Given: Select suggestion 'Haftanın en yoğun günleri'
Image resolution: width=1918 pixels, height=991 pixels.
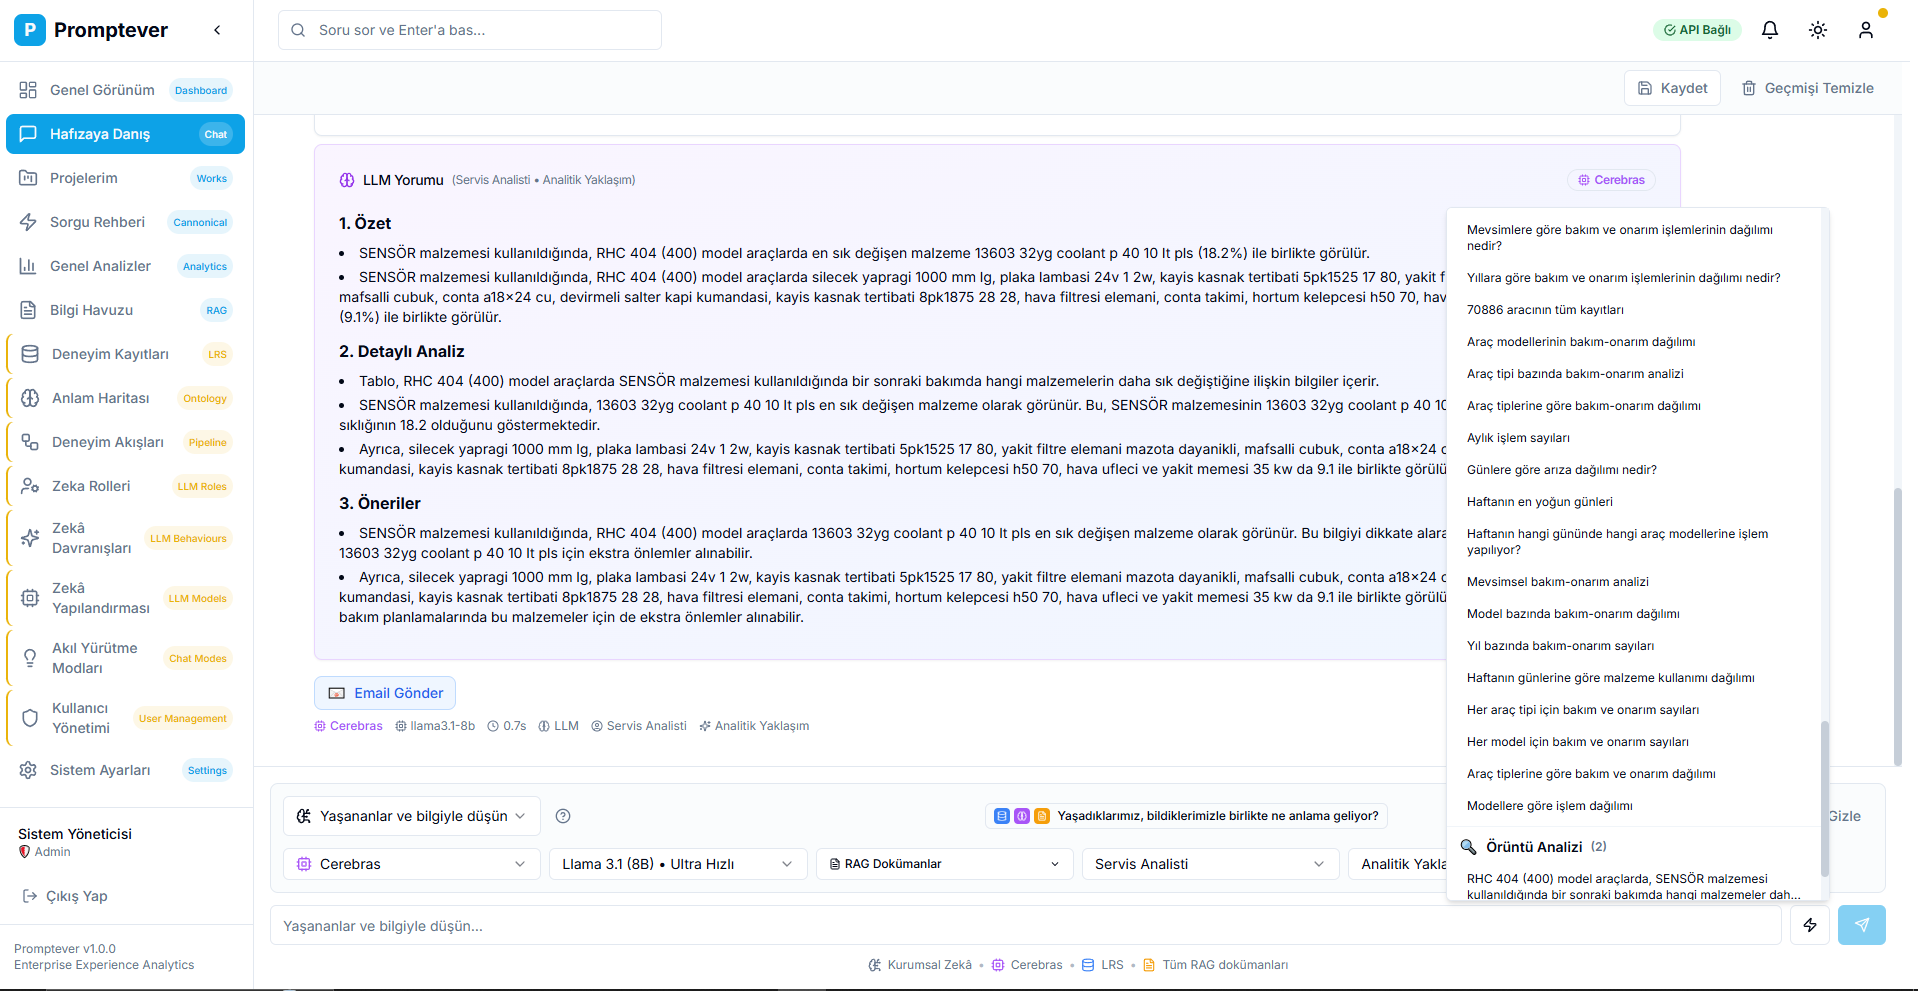Looking at the screenshot, I should tap(1539, 502).
